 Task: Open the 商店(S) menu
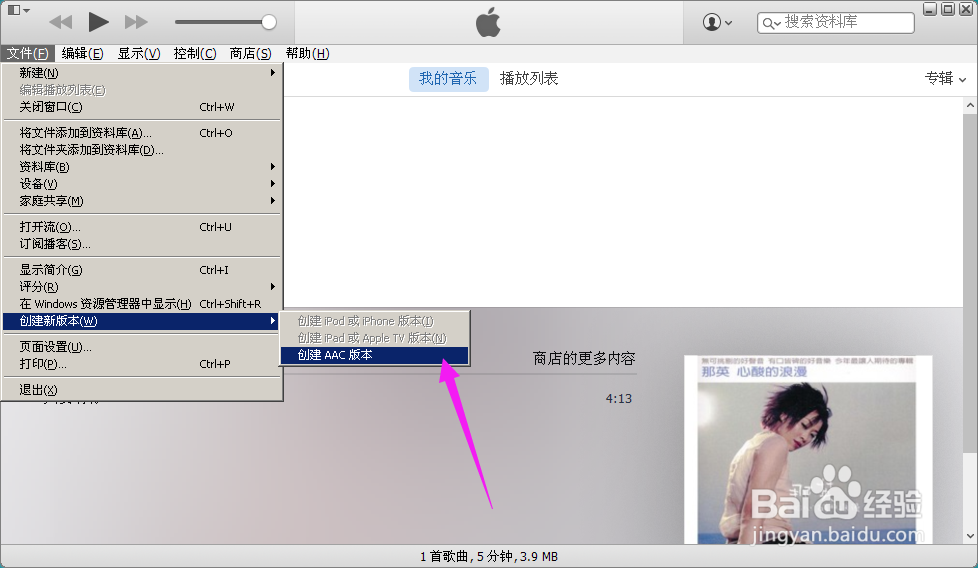click(251, 54)
